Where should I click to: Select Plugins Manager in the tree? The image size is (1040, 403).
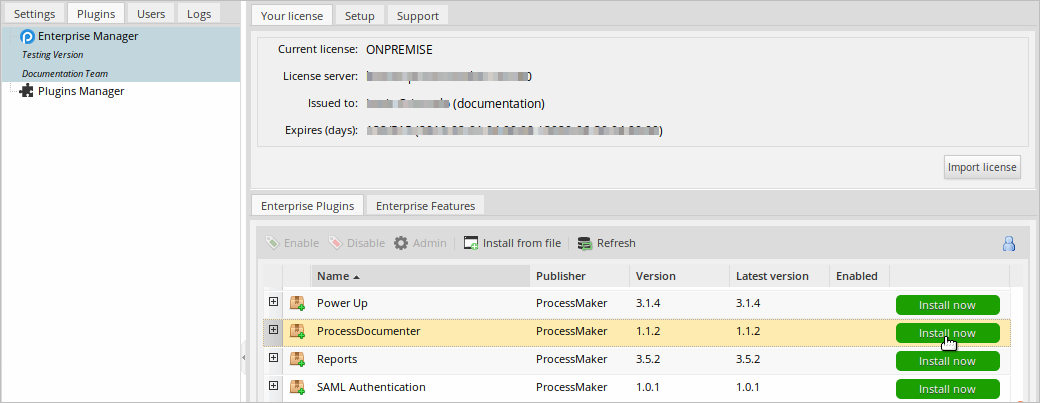click(x=80, y=91)
